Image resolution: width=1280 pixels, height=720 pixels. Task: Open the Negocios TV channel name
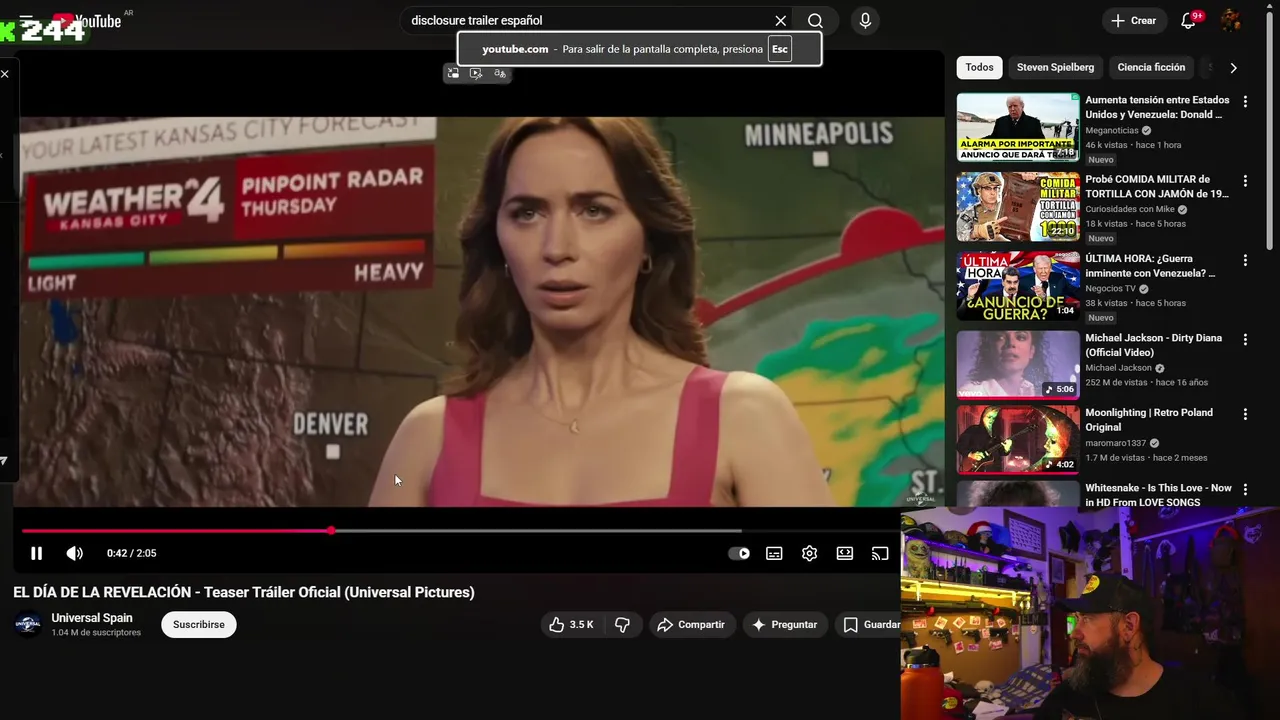1111,288
